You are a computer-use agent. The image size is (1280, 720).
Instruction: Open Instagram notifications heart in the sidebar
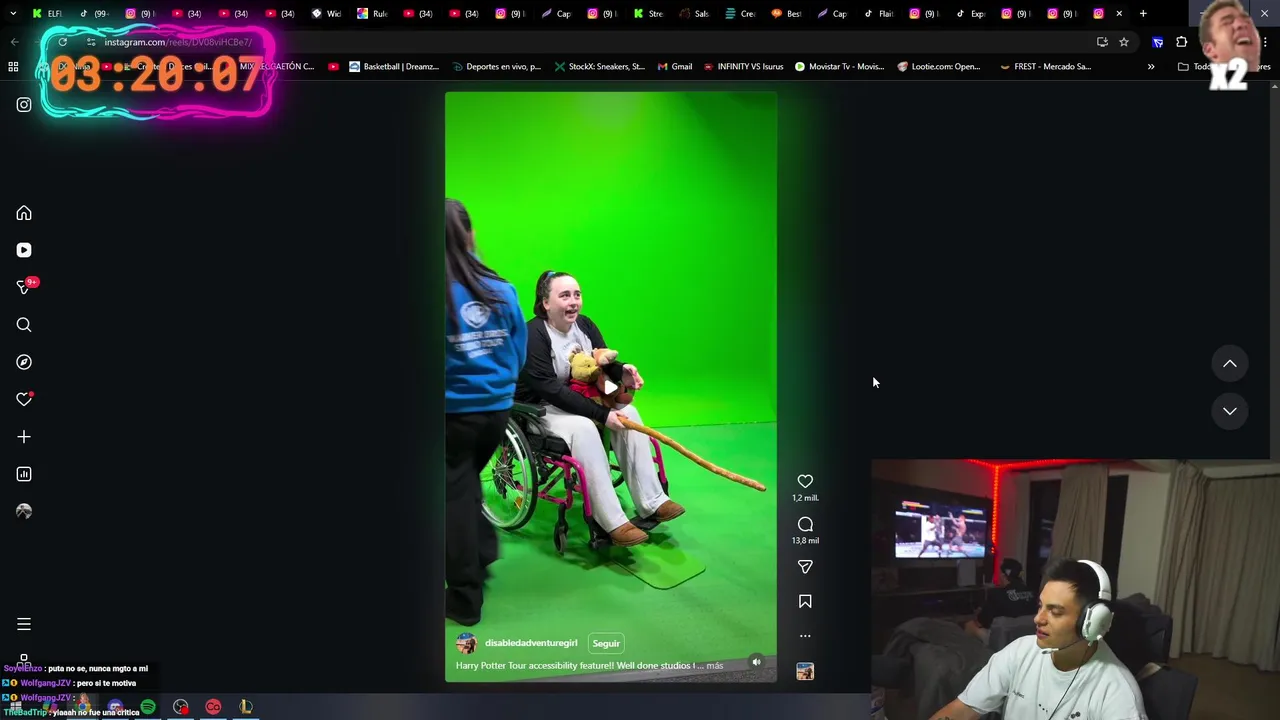[24, 399]
